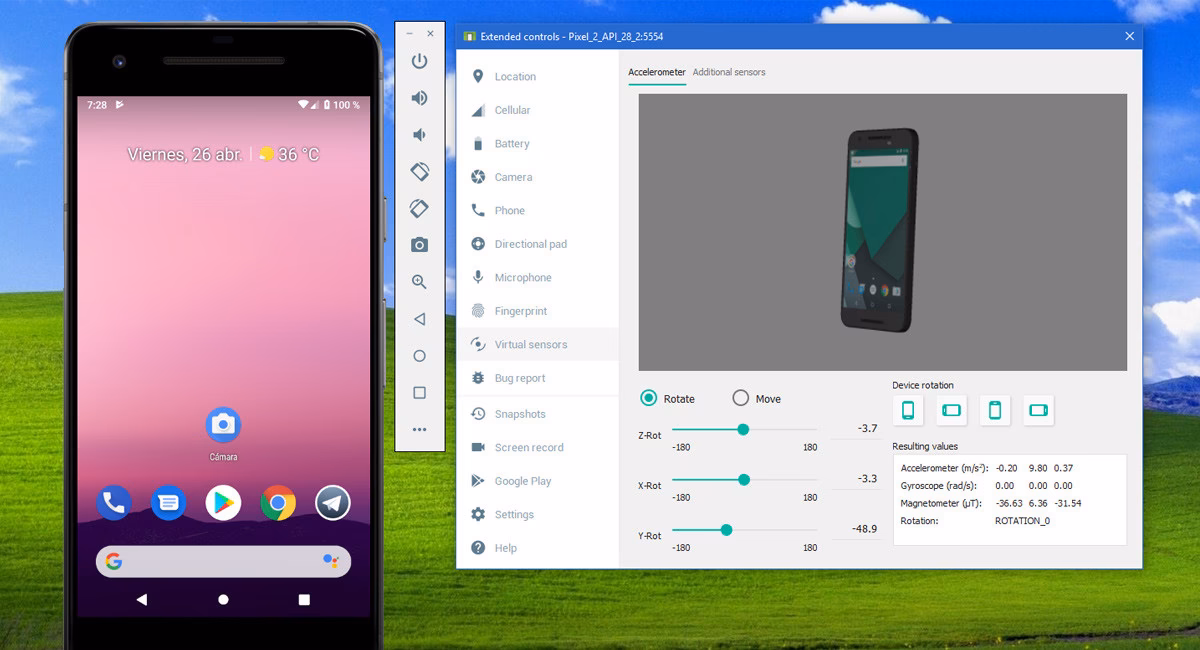Click the X-Rot slider handle
1200x650 pixels.
[x=744, y=479]
